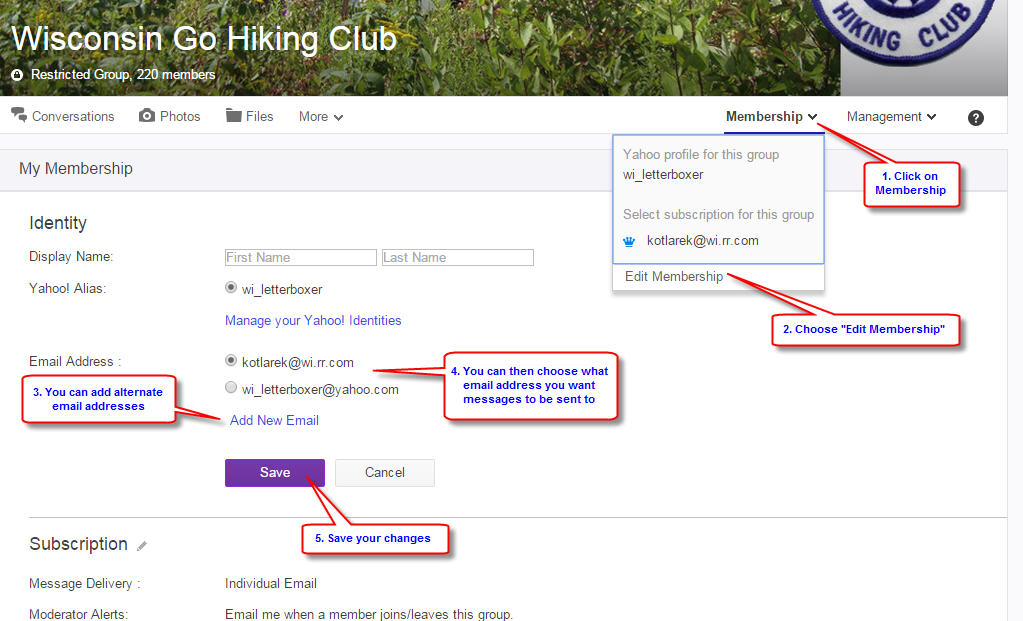The width and height of the screenshot is (1023, 621).
Task: Click the My Membership heading
Action: [76, 168]
